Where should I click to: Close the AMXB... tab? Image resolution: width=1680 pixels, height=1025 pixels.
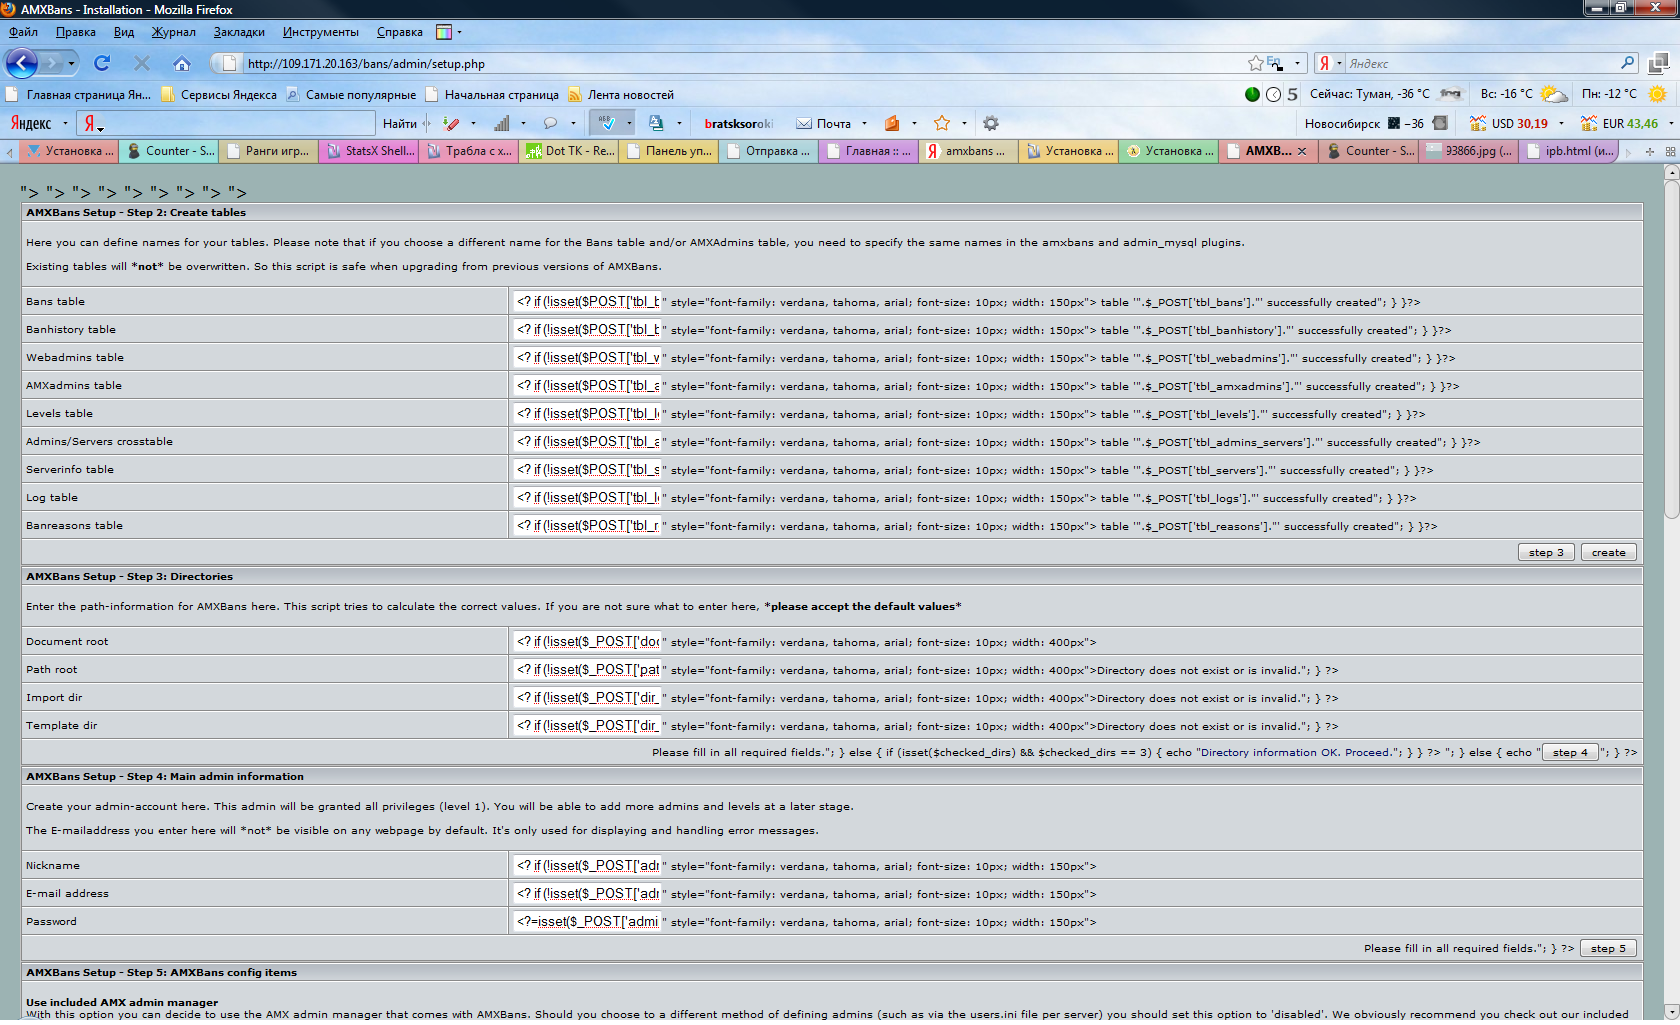pyautogui.click(x=1302, y=151)
